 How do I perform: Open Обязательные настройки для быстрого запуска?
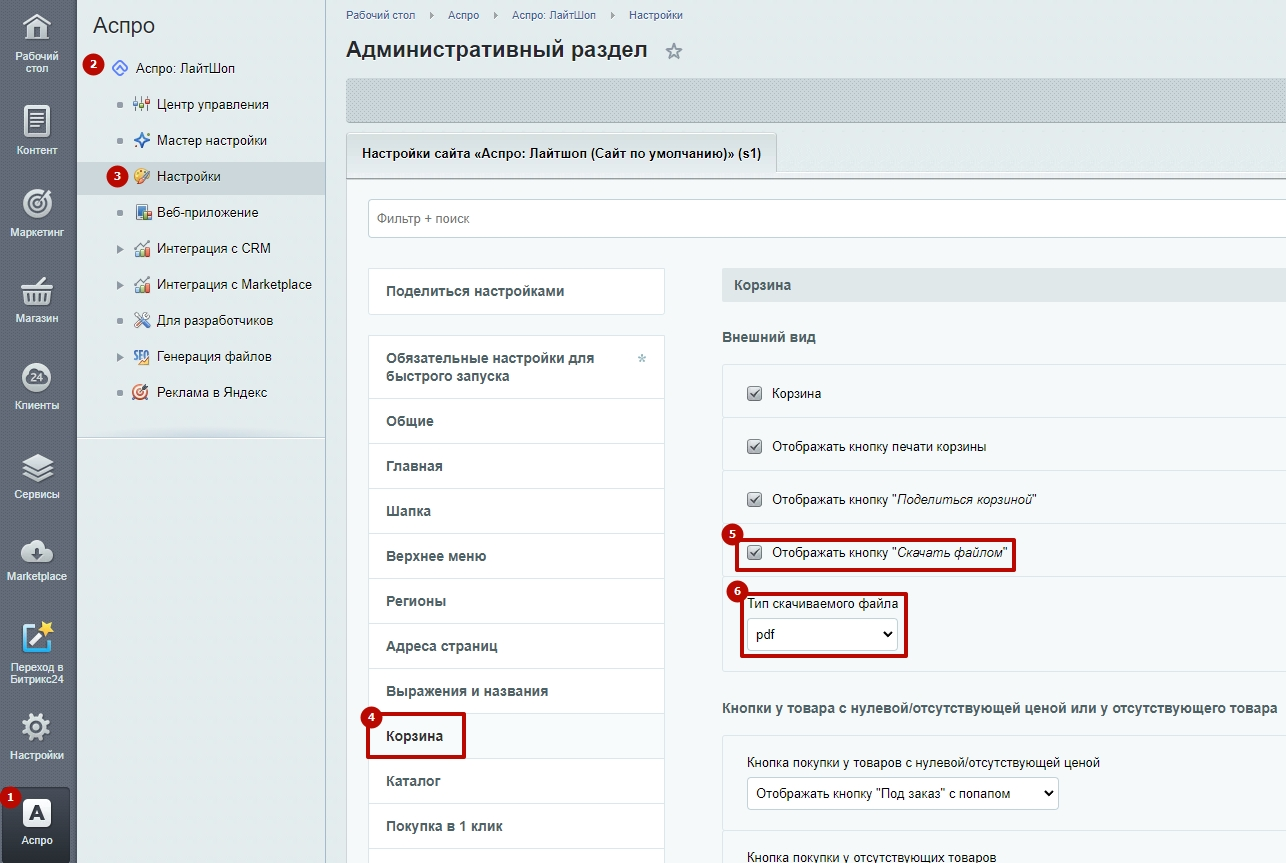pyautogui.click(x=516, y=367)
